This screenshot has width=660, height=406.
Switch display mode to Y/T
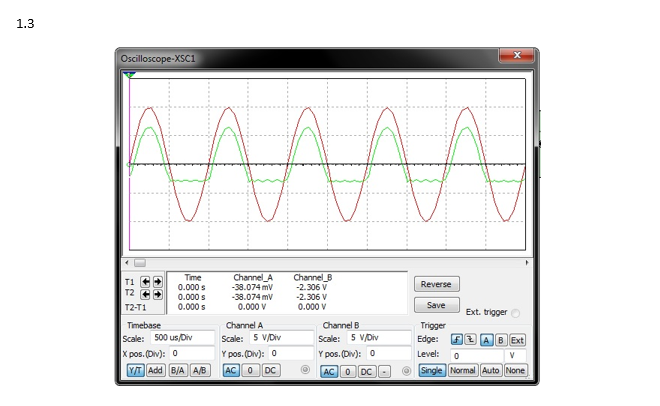point(134,370)
